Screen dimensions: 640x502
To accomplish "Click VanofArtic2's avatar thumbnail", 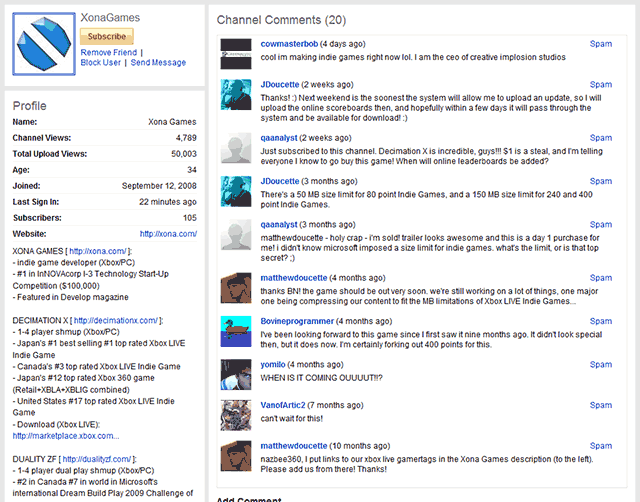I will tap(236, 415).
